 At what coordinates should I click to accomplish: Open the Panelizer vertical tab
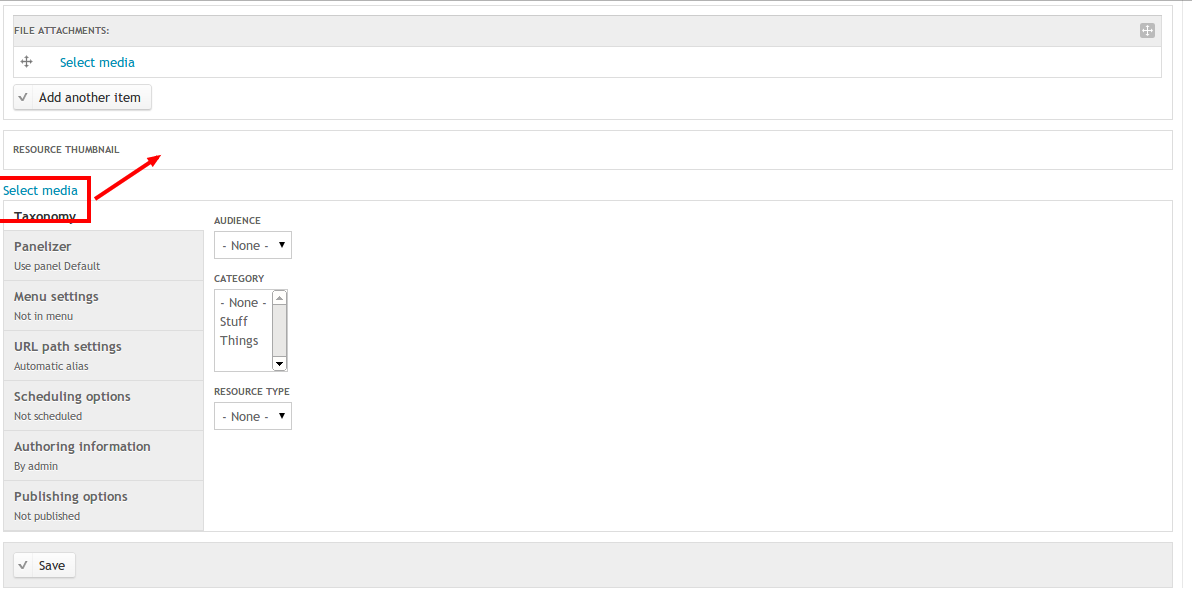pos(103,255)
